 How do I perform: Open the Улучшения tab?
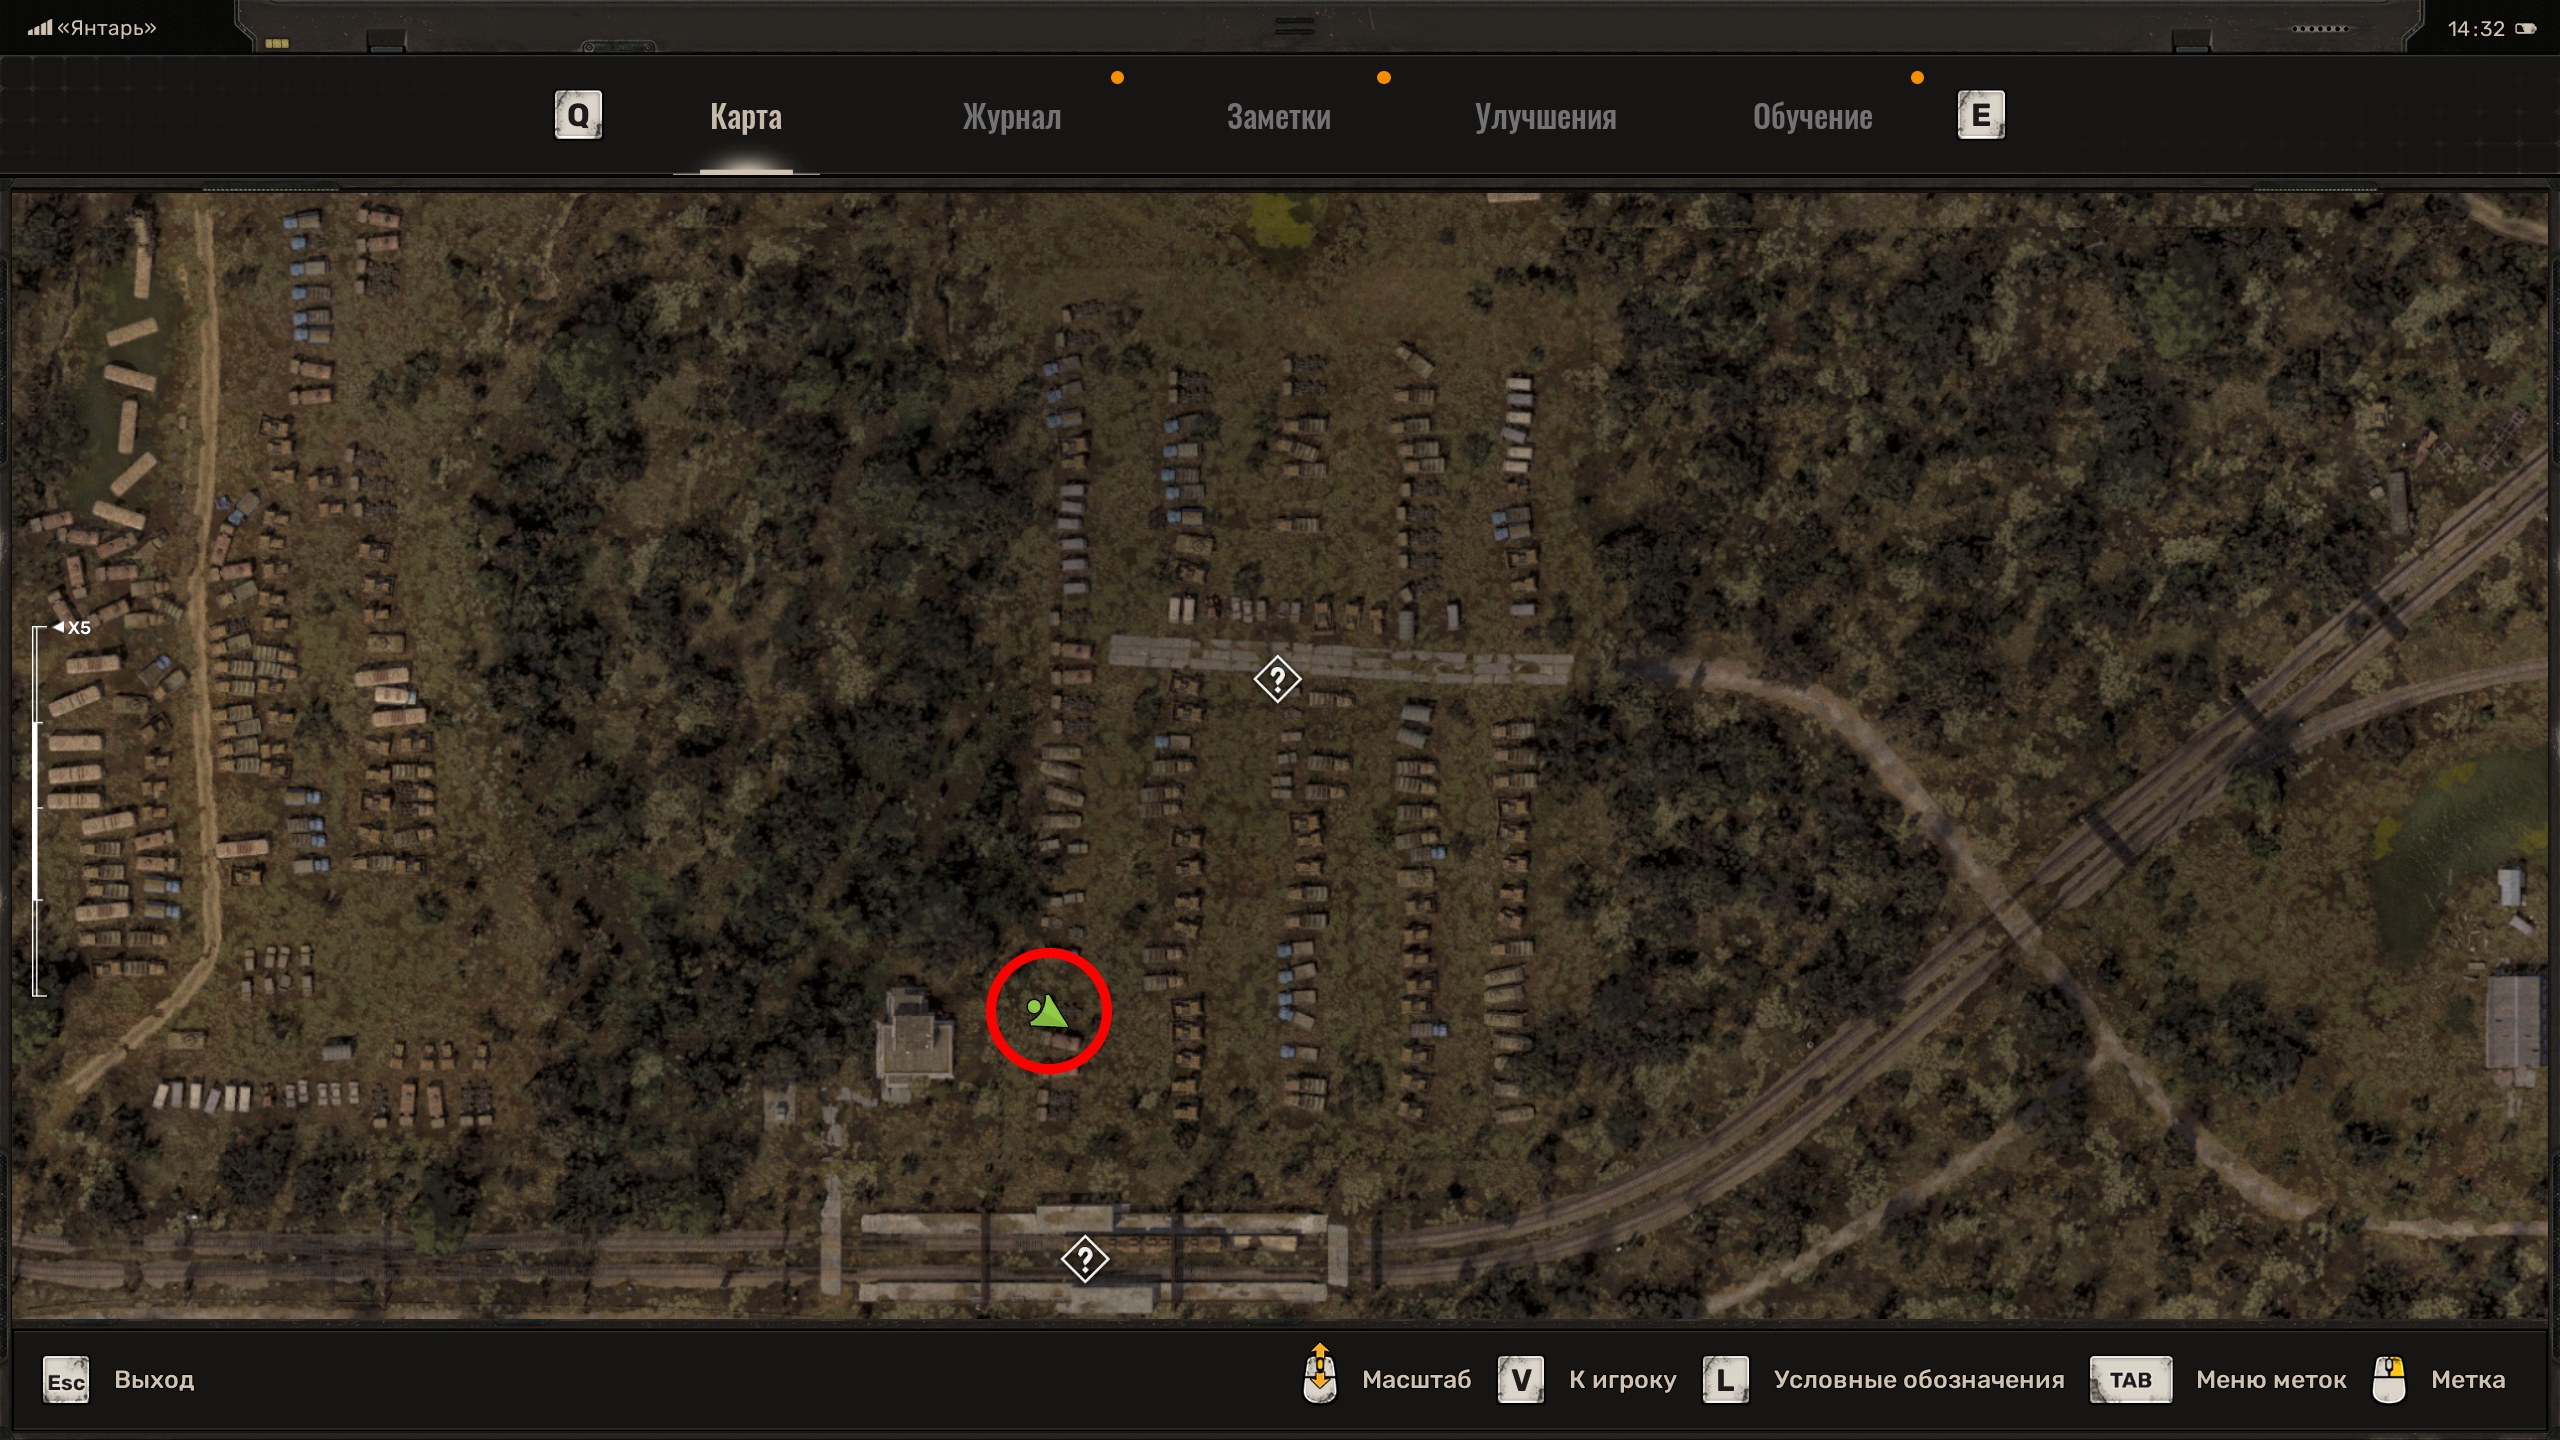pos(1545,117)
